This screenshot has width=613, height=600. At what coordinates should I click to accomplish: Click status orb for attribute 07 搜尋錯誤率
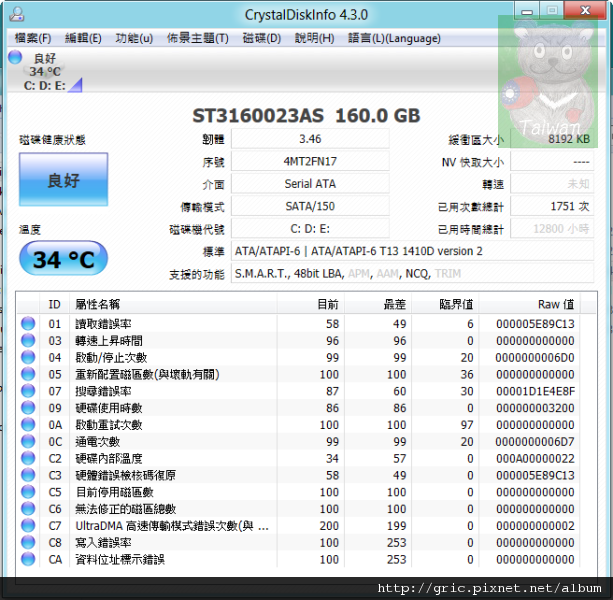click(28, 391)
